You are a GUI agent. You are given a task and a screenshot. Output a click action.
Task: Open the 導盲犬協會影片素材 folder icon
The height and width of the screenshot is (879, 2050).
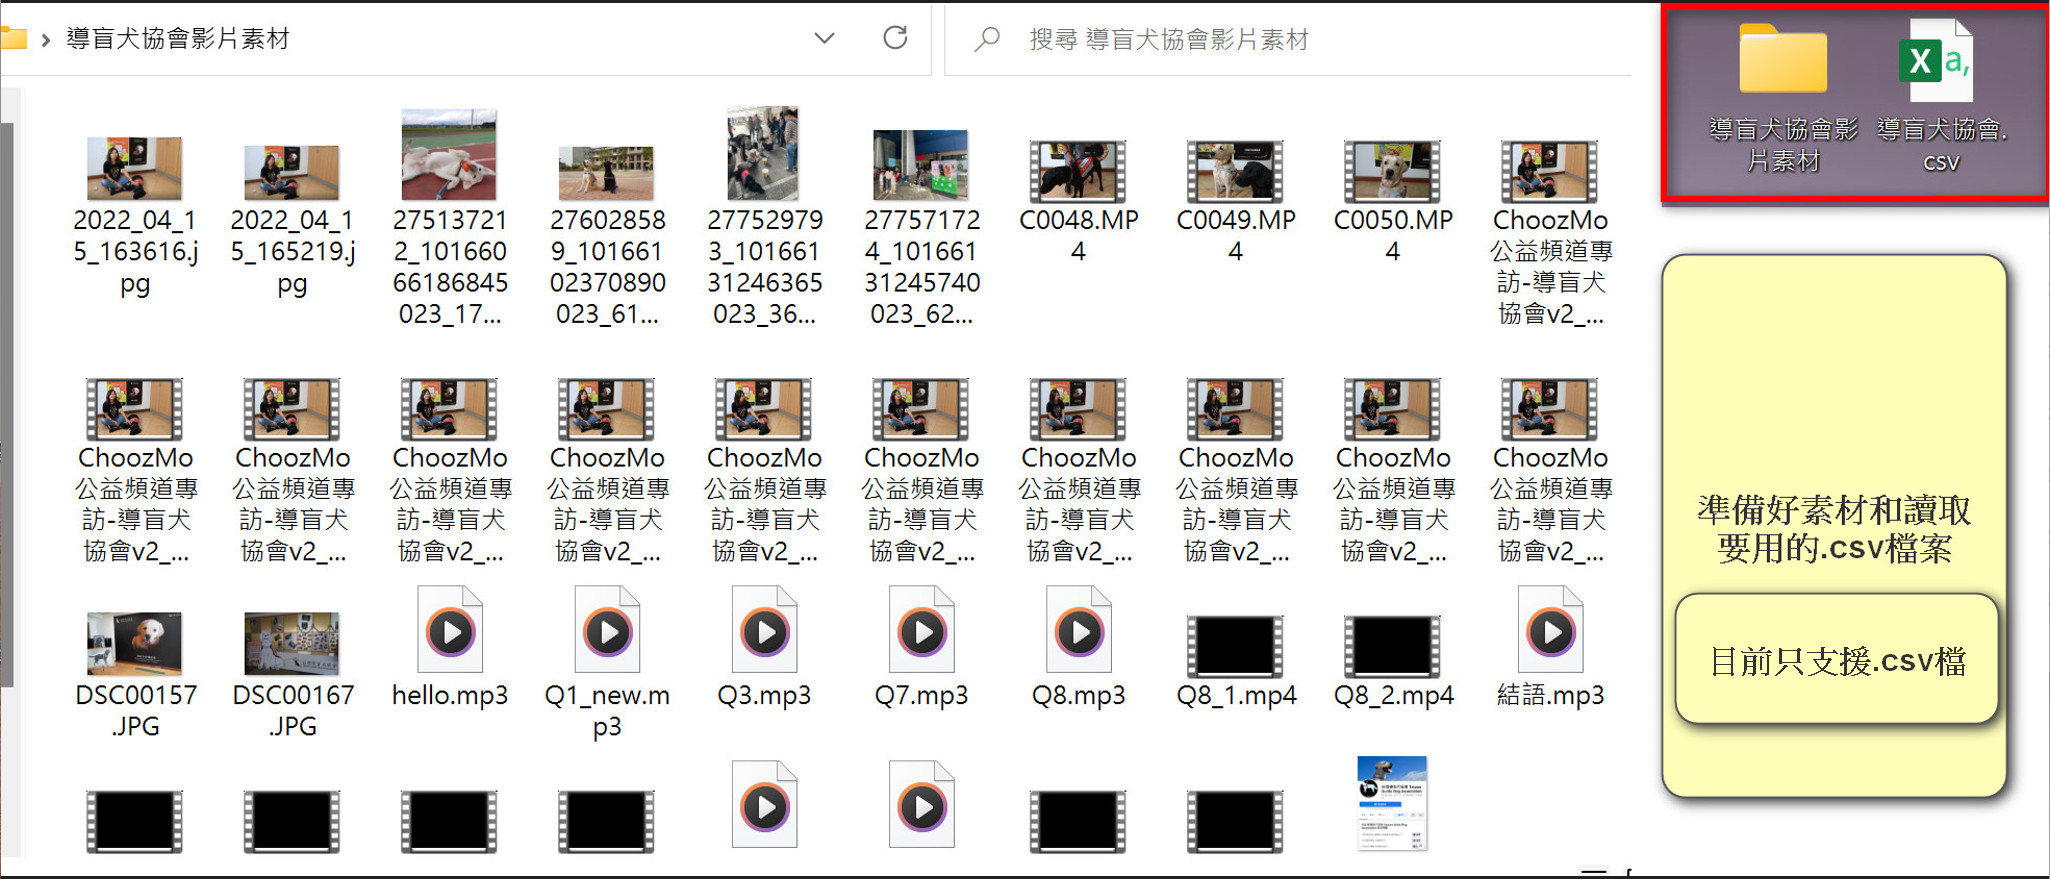coord(1782,62)
